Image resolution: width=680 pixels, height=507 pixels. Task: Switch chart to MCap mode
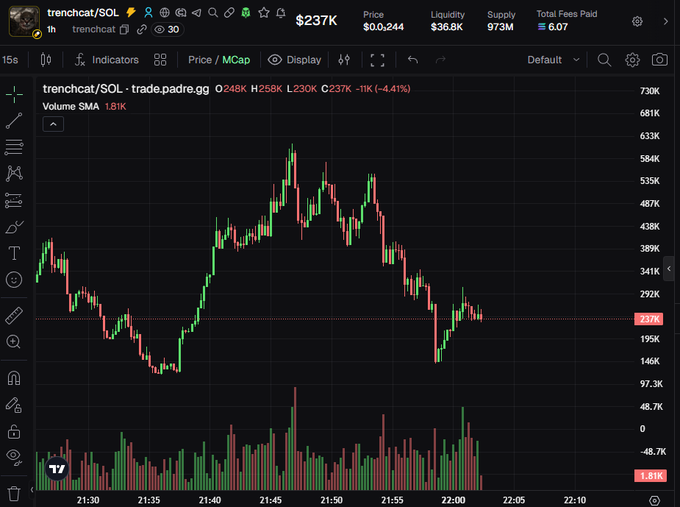(236, 60)
